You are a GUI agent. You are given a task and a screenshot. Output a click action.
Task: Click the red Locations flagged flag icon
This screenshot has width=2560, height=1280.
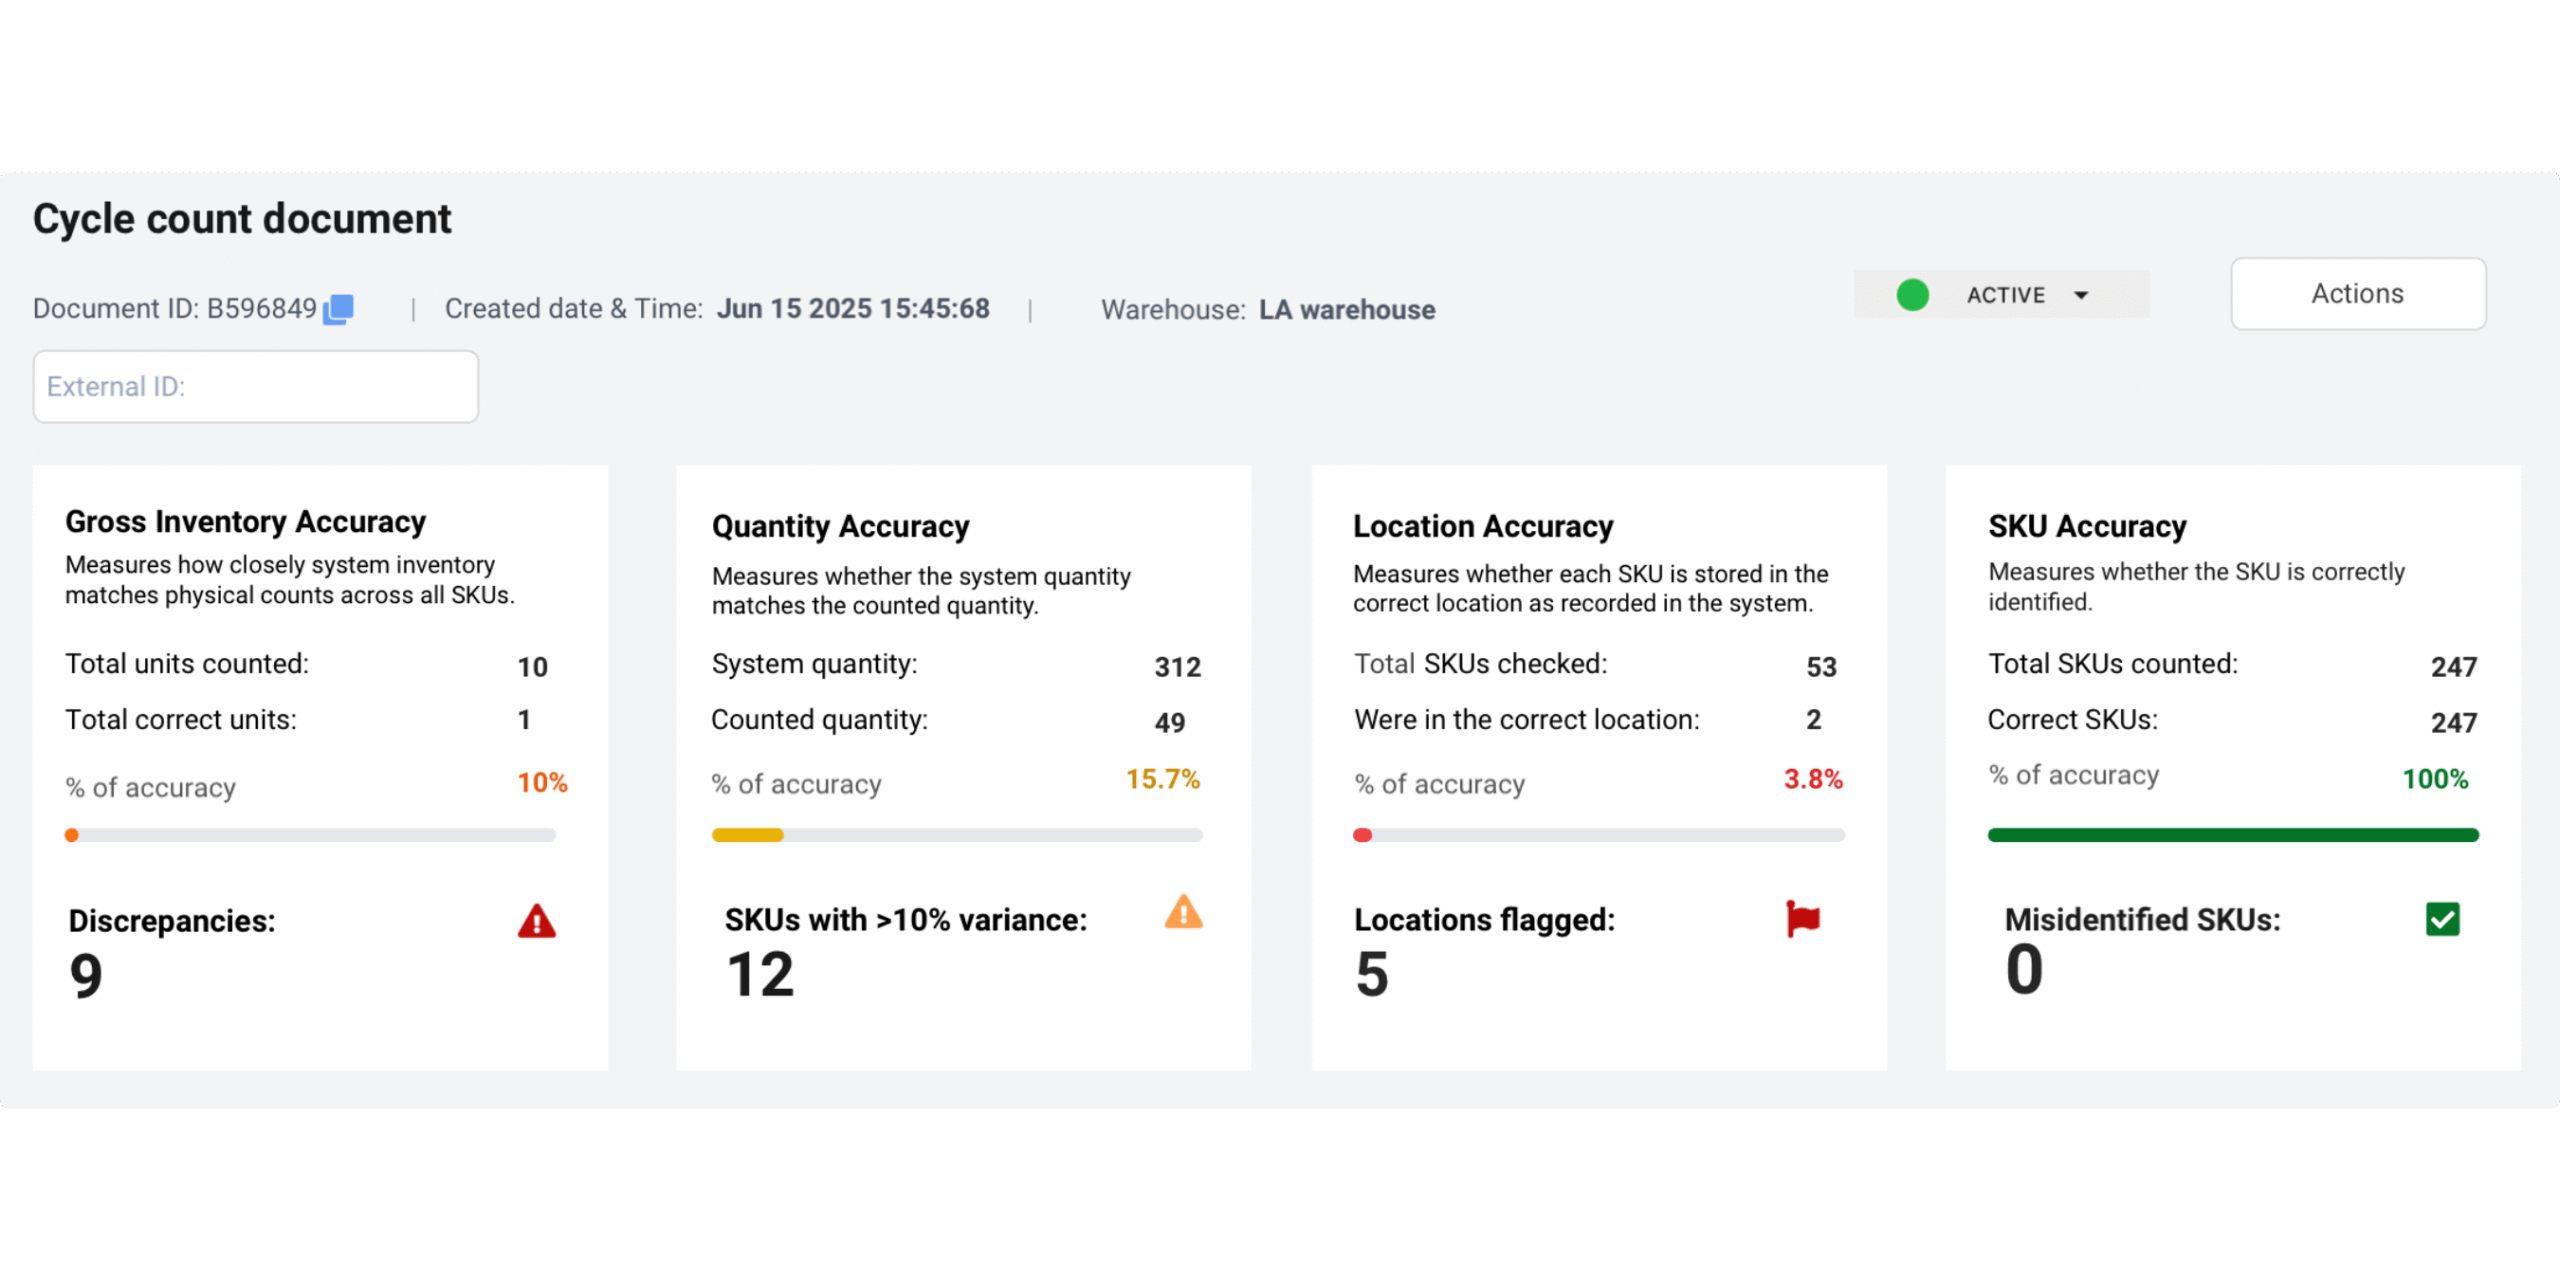(1803, 918)
